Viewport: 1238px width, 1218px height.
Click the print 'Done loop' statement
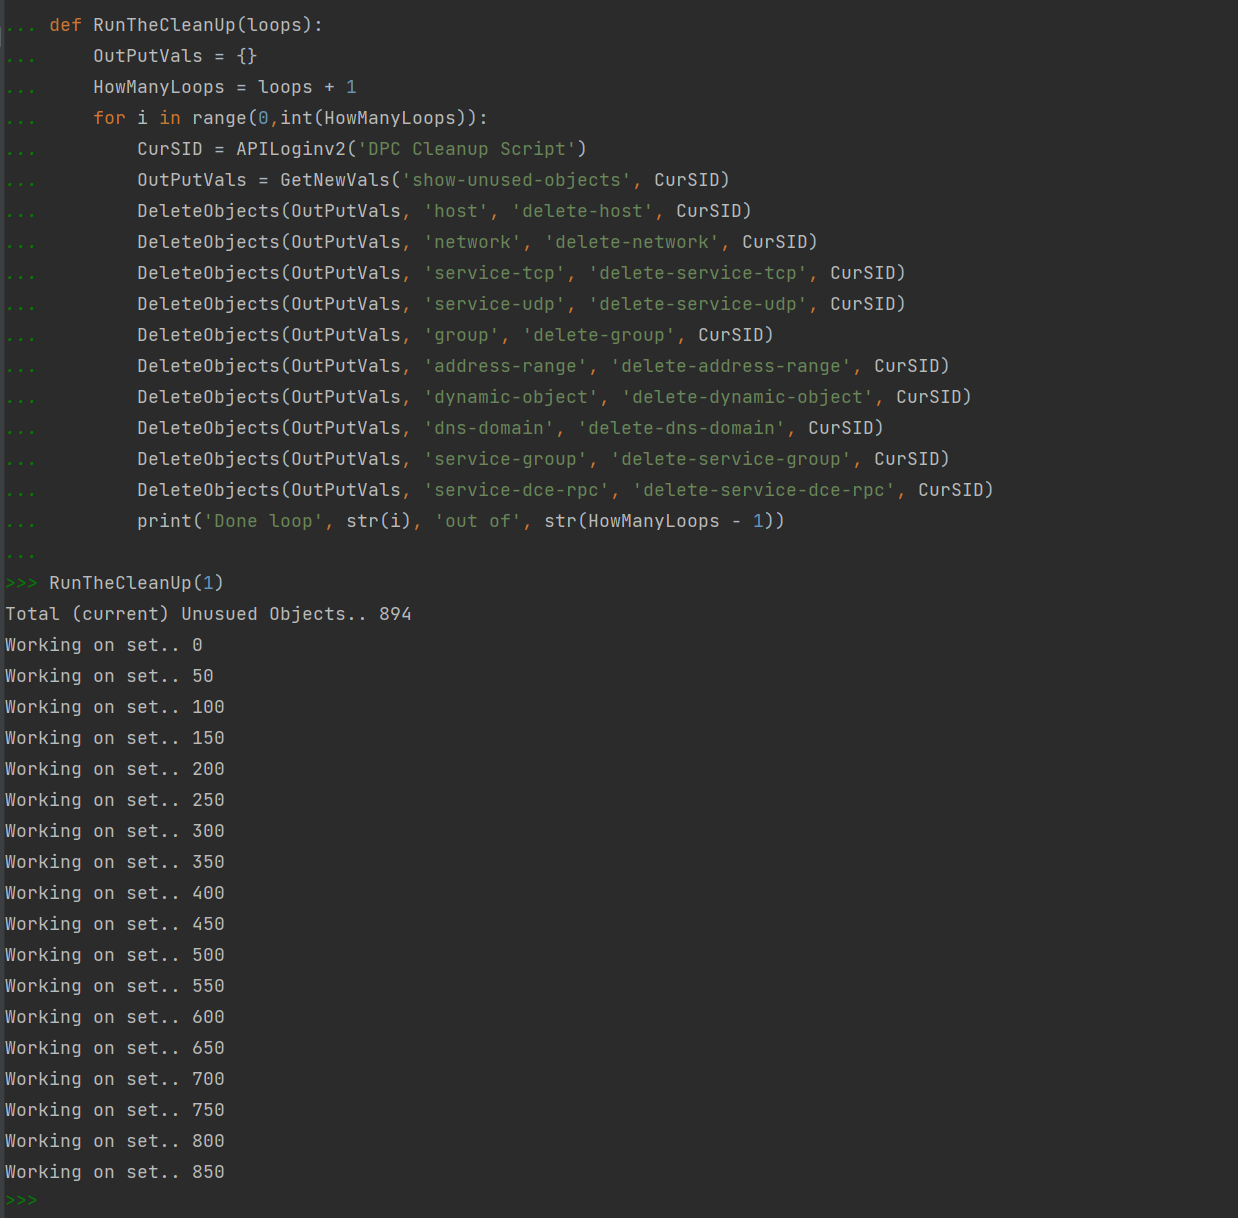[x=460, y=521]
